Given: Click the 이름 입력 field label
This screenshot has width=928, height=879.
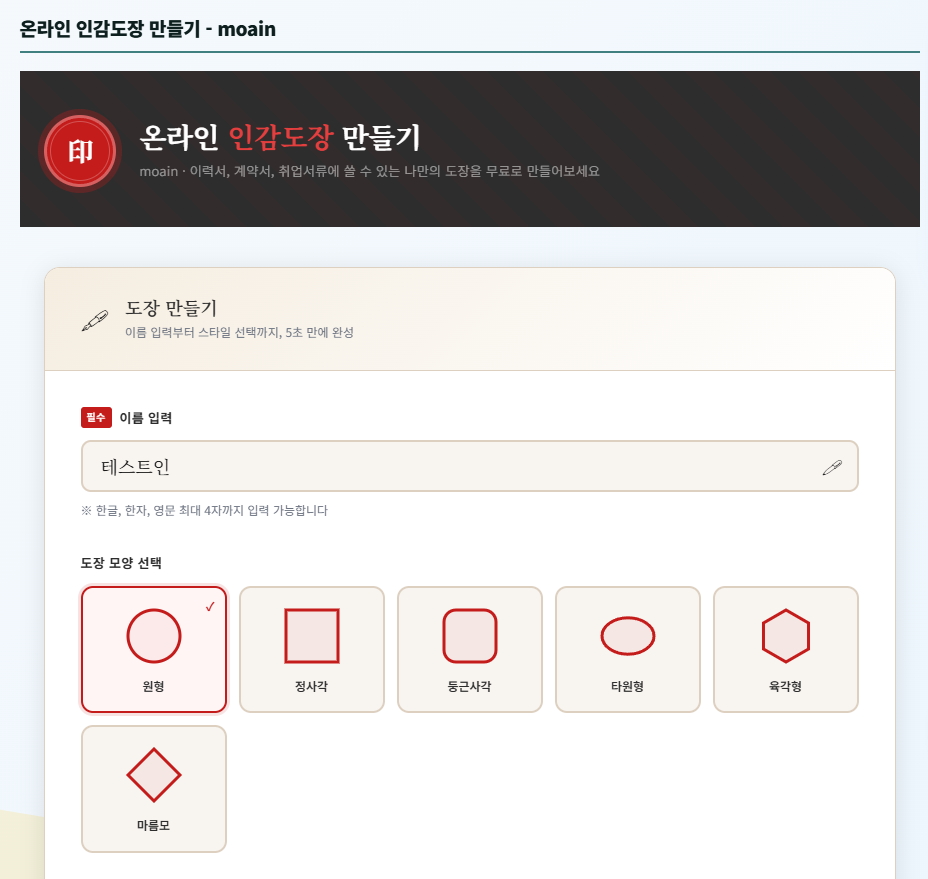Looking at the screenshot, I should [146, 418].
